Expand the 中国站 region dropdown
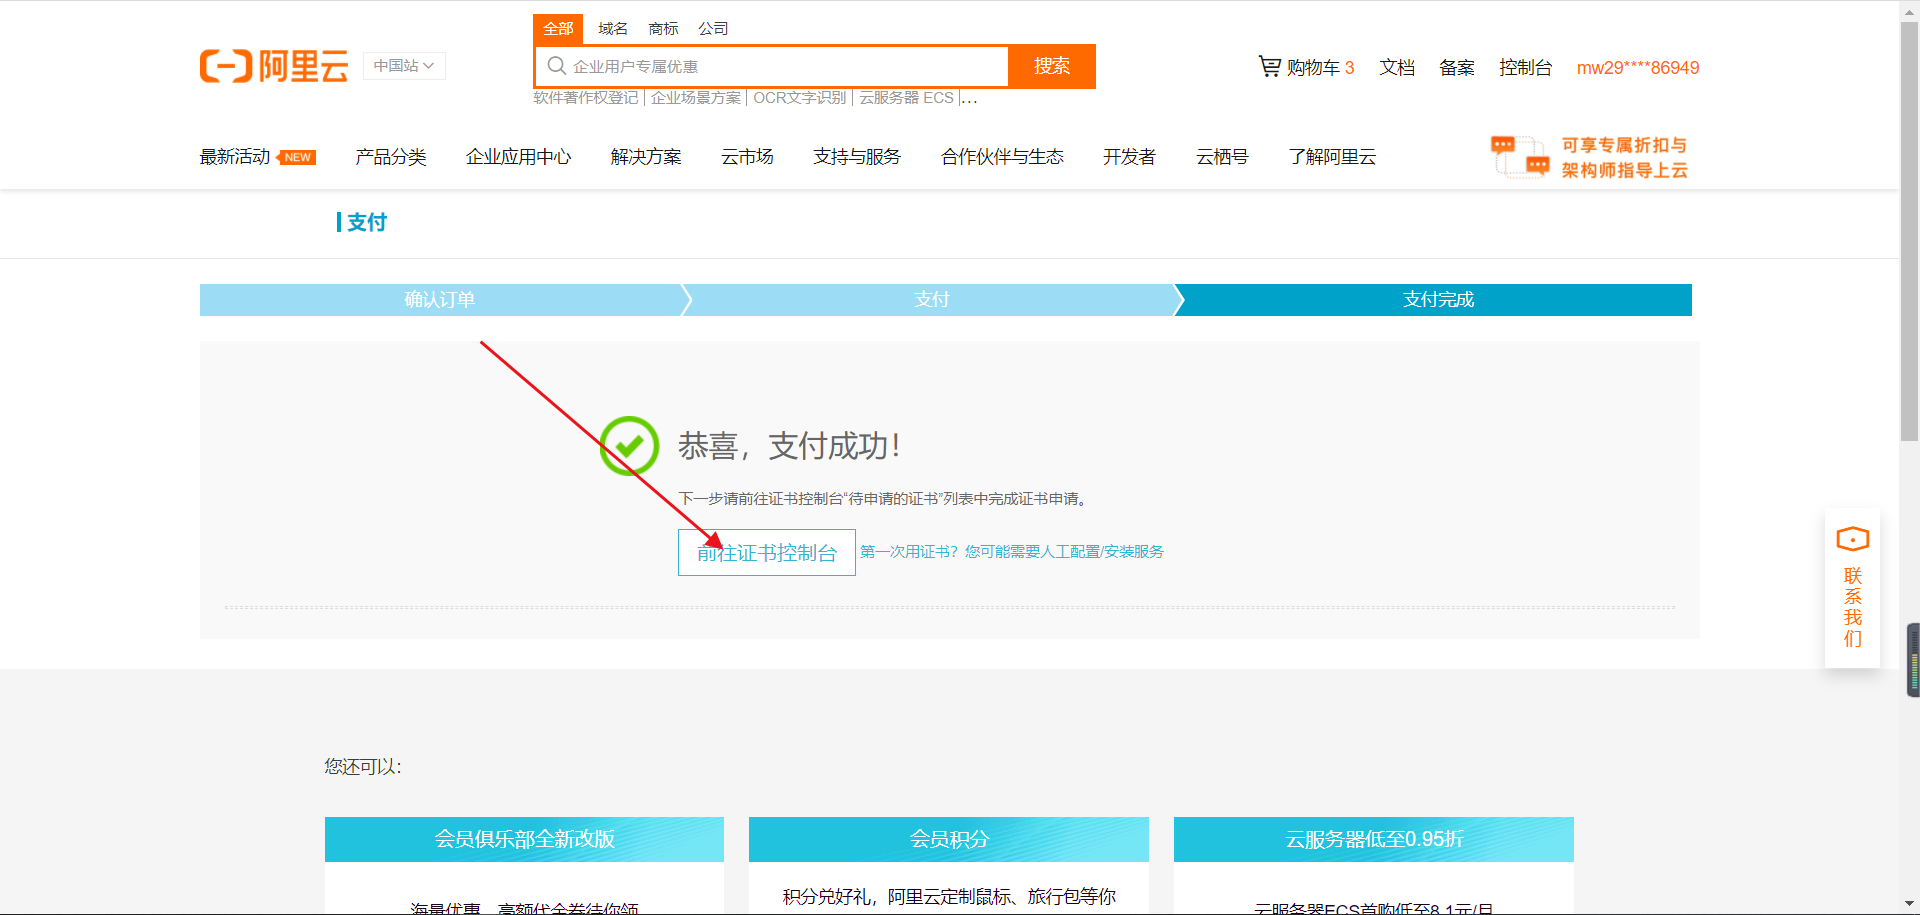Image resolution: width=1920 pixels, height=915 pixels. click(404, 66)
